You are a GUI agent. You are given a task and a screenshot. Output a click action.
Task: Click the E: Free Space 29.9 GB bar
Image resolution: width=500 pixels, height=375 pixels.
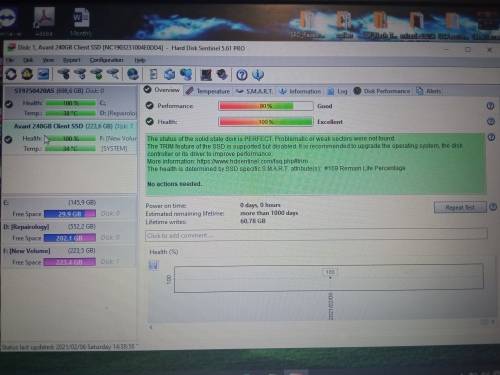point(70,214)
